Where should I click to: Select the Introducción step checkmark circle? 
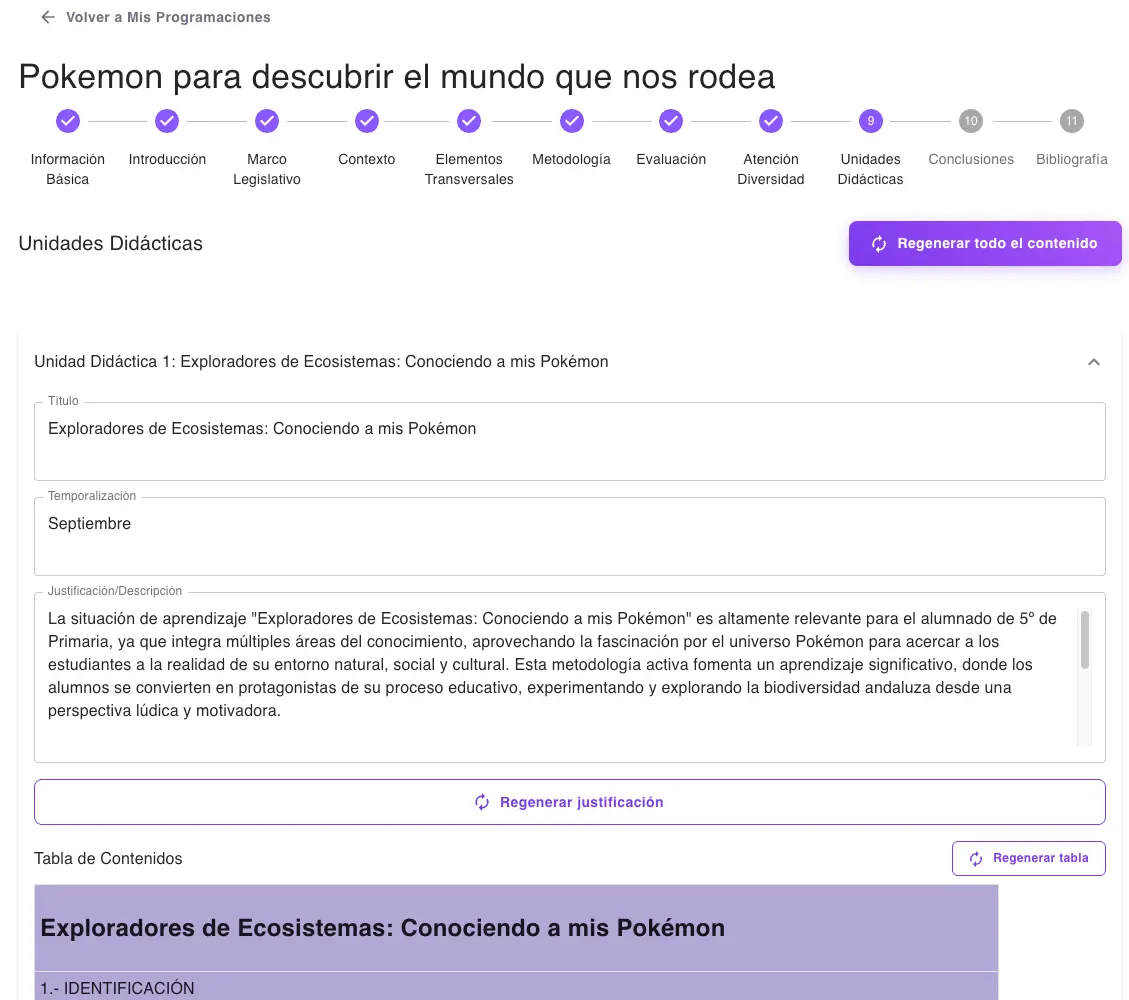point(167,121)
